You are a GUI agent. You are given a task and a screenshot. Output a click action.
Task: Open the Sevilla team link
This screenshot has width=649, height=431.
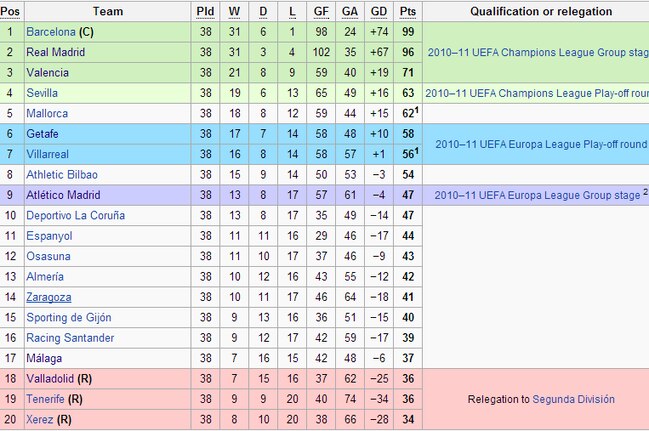[x=42, y=93]
